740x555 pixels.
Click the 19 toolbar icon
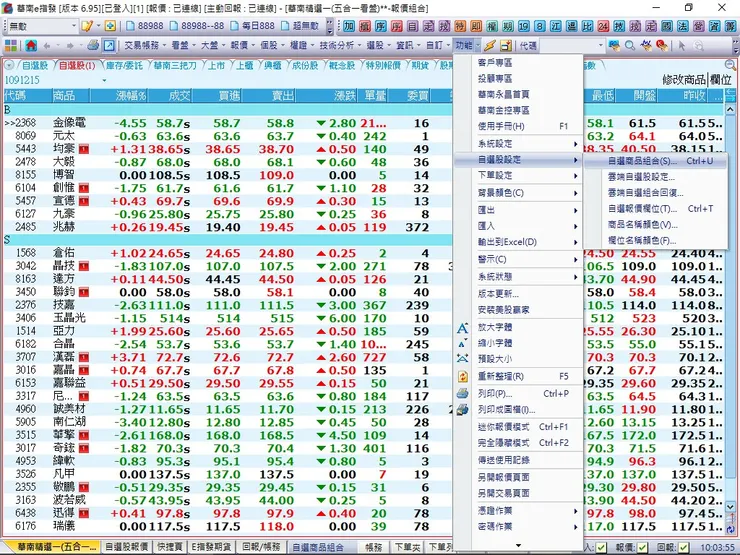tap(524, 26)
